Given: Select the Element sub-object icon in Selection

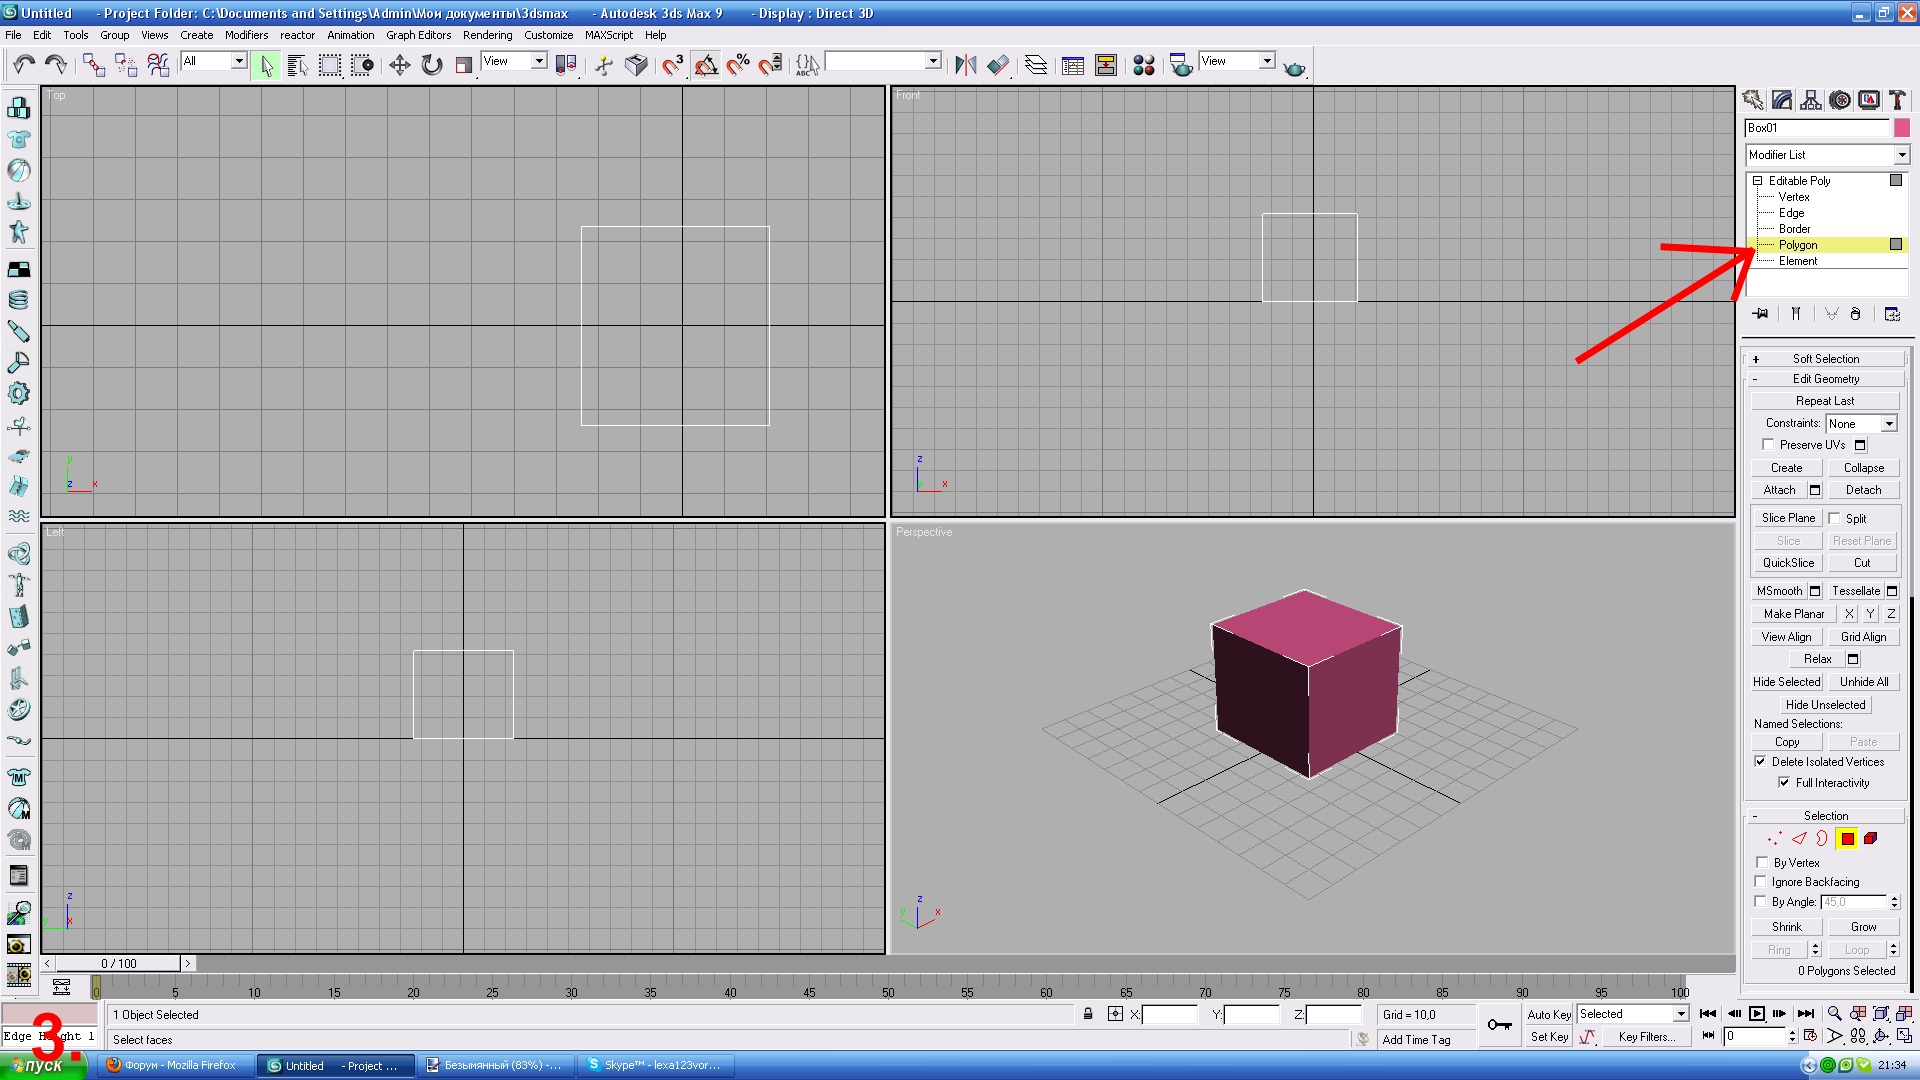Looking at the screenshot, I should [x=1870, y=839].
